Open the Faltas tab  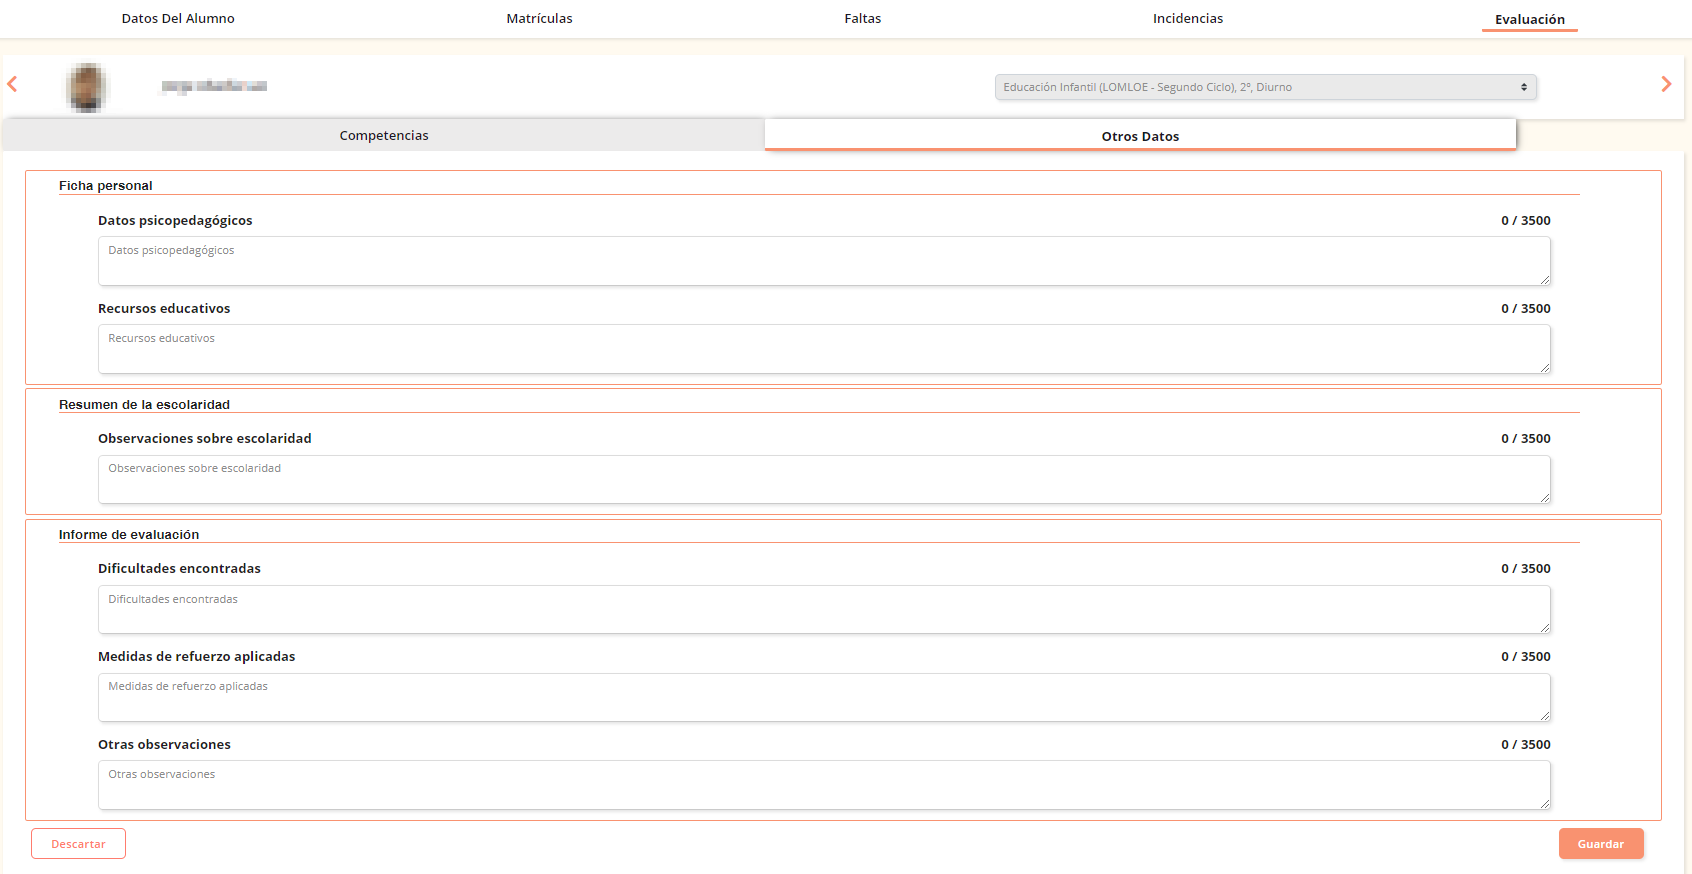pyautogui.click(x=863, y=19)
